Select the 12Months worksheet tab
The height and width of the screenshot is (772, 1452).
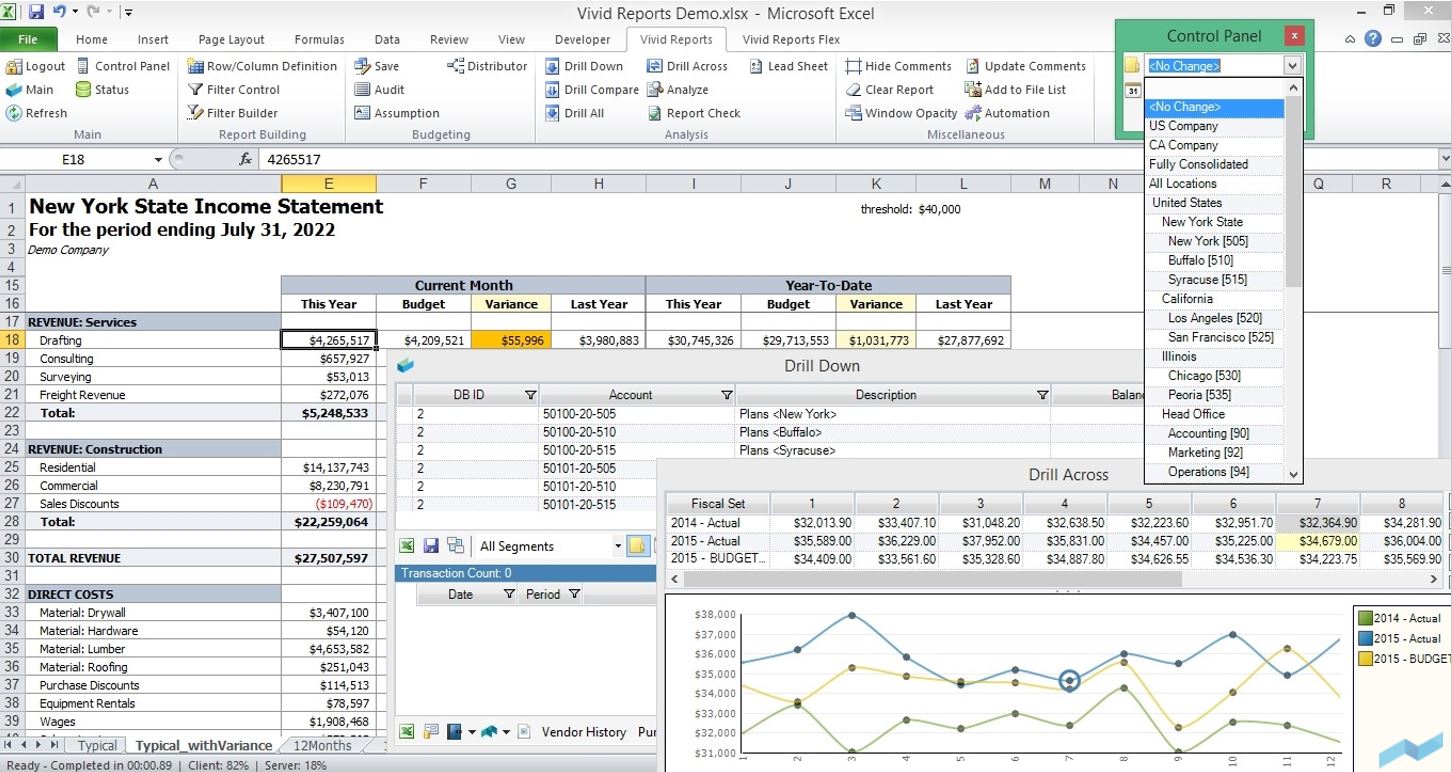coord(322,745)
